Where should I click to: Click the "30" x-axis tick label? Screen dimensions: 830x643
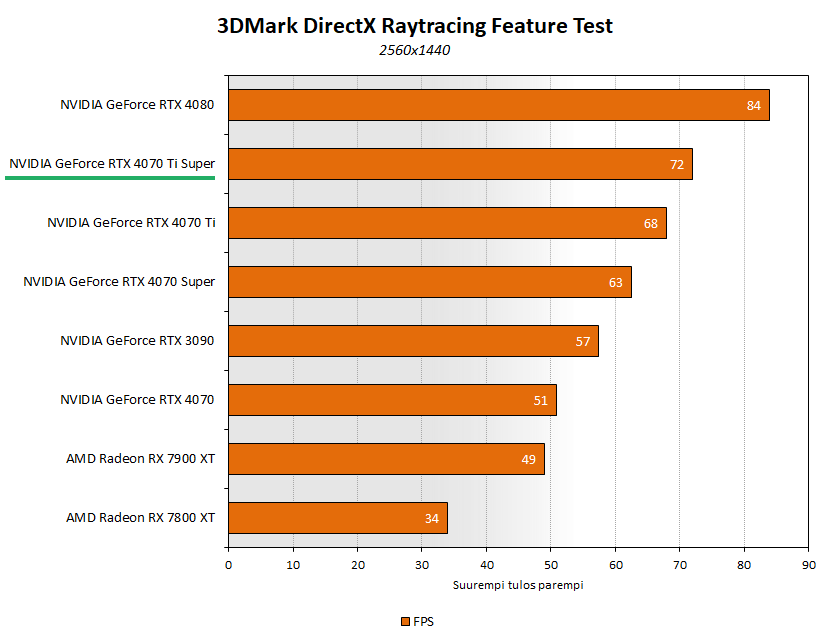(422, 565)
